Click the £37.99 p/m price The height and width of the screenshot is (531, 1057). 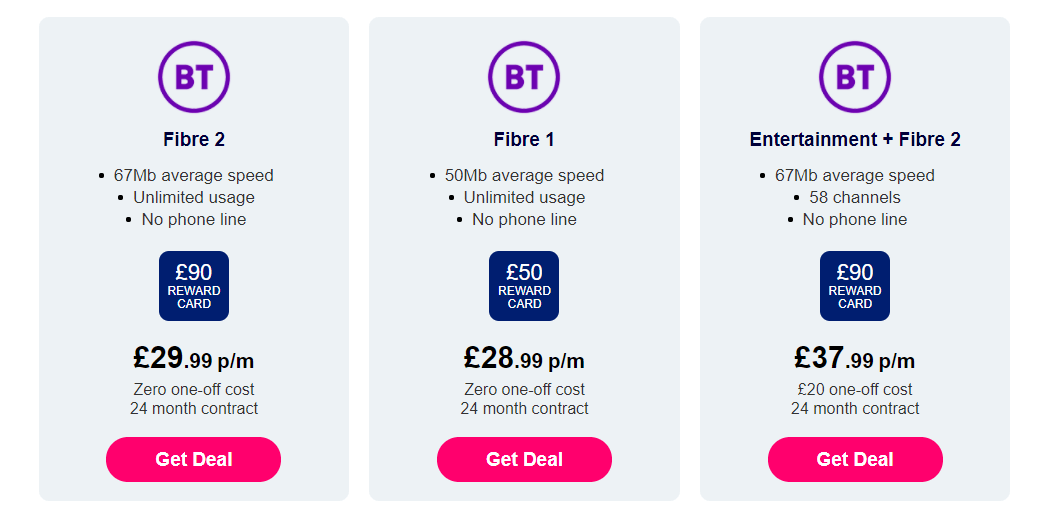pos(855,358)
